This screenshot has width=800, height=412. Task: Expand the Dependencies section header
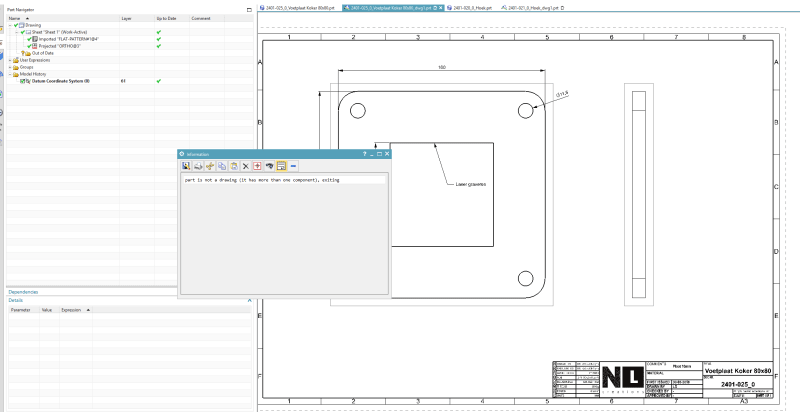point(23,292)
